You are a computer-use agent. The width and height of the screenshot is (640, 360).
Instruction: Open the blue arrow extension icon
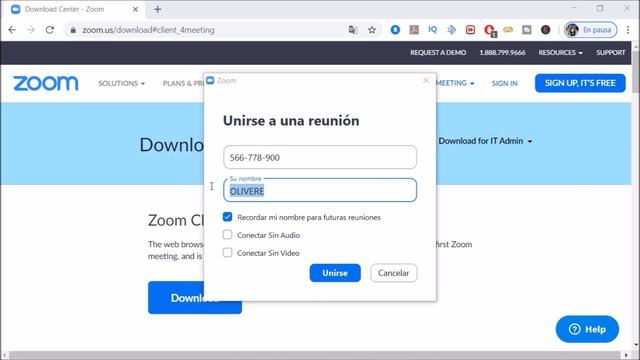[451, 30]
